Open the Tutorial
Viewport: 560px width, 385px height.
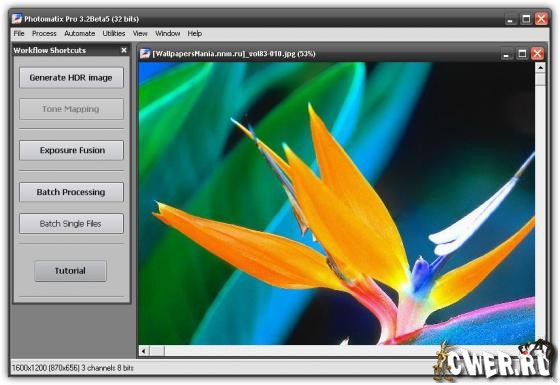pyautogui.click(x=70, y=271)
